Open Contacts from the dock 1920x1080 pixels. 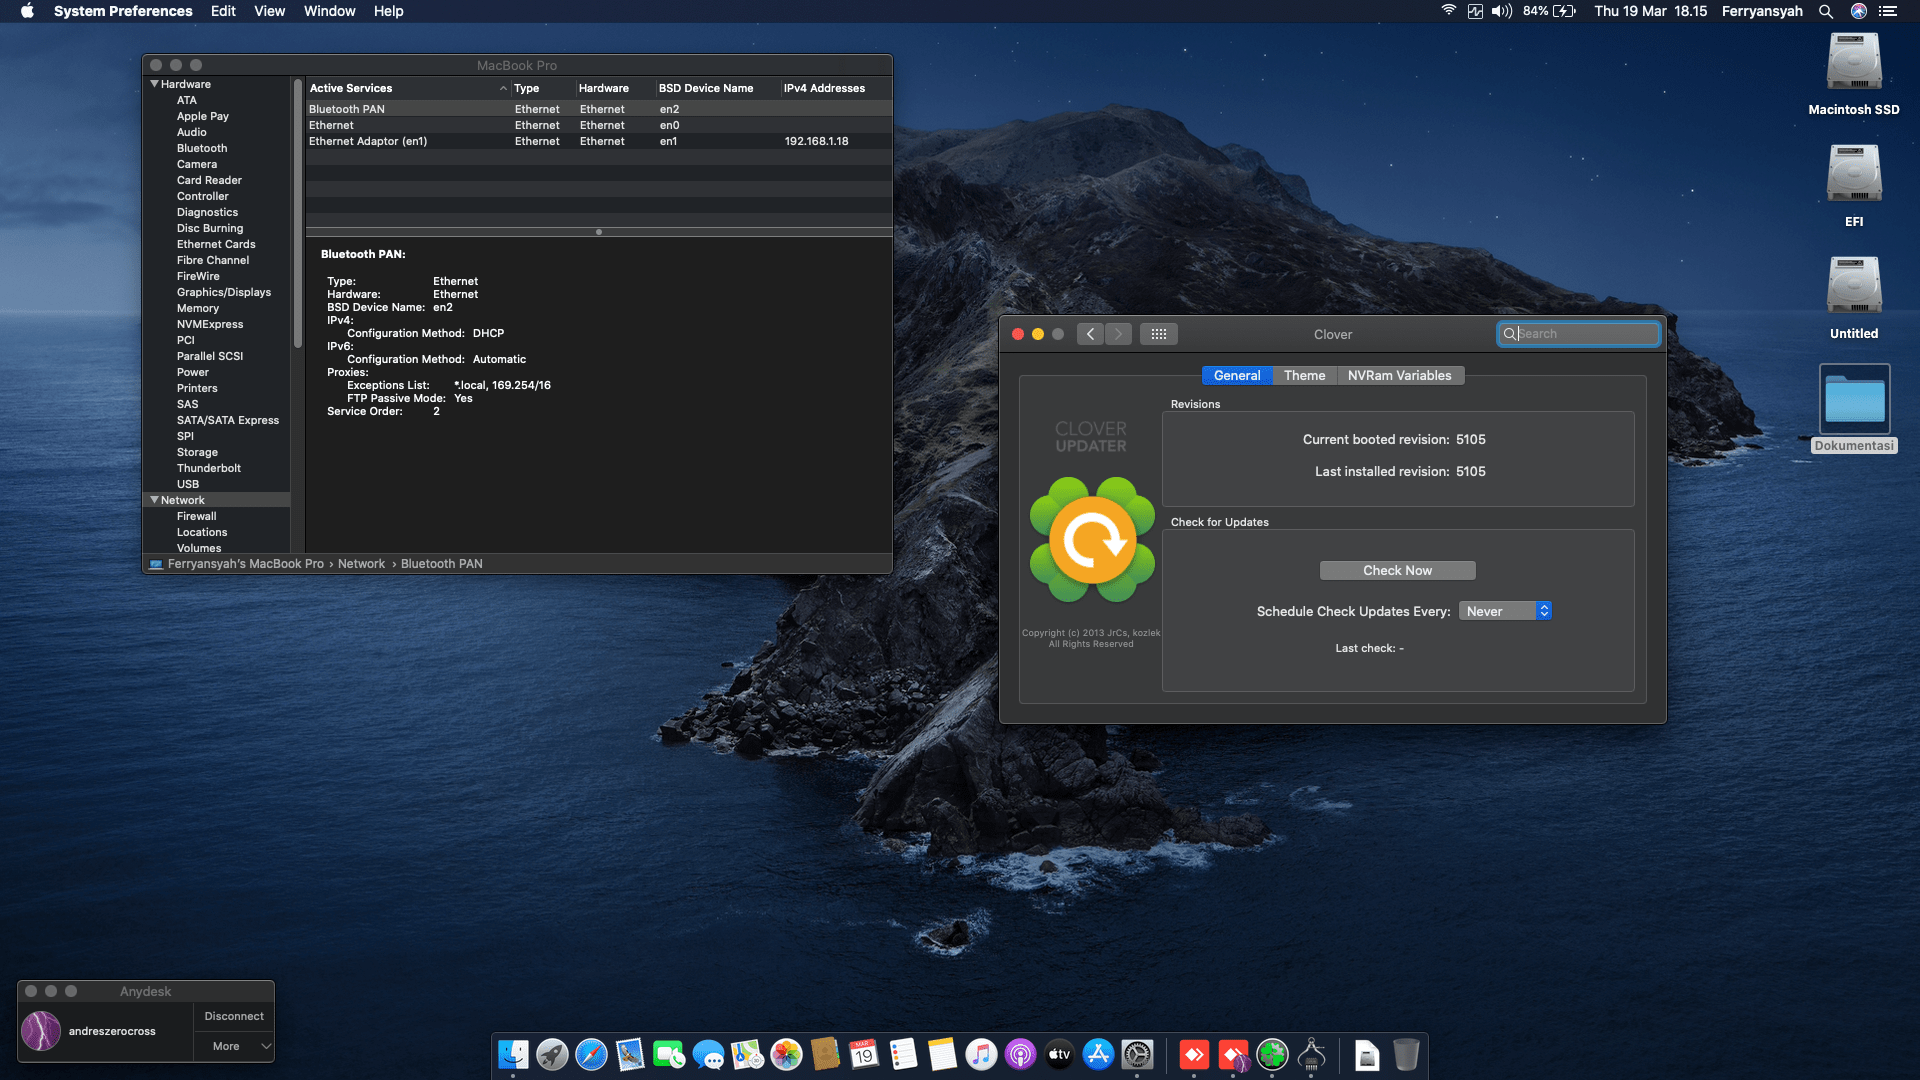(x=825, y=1054)
